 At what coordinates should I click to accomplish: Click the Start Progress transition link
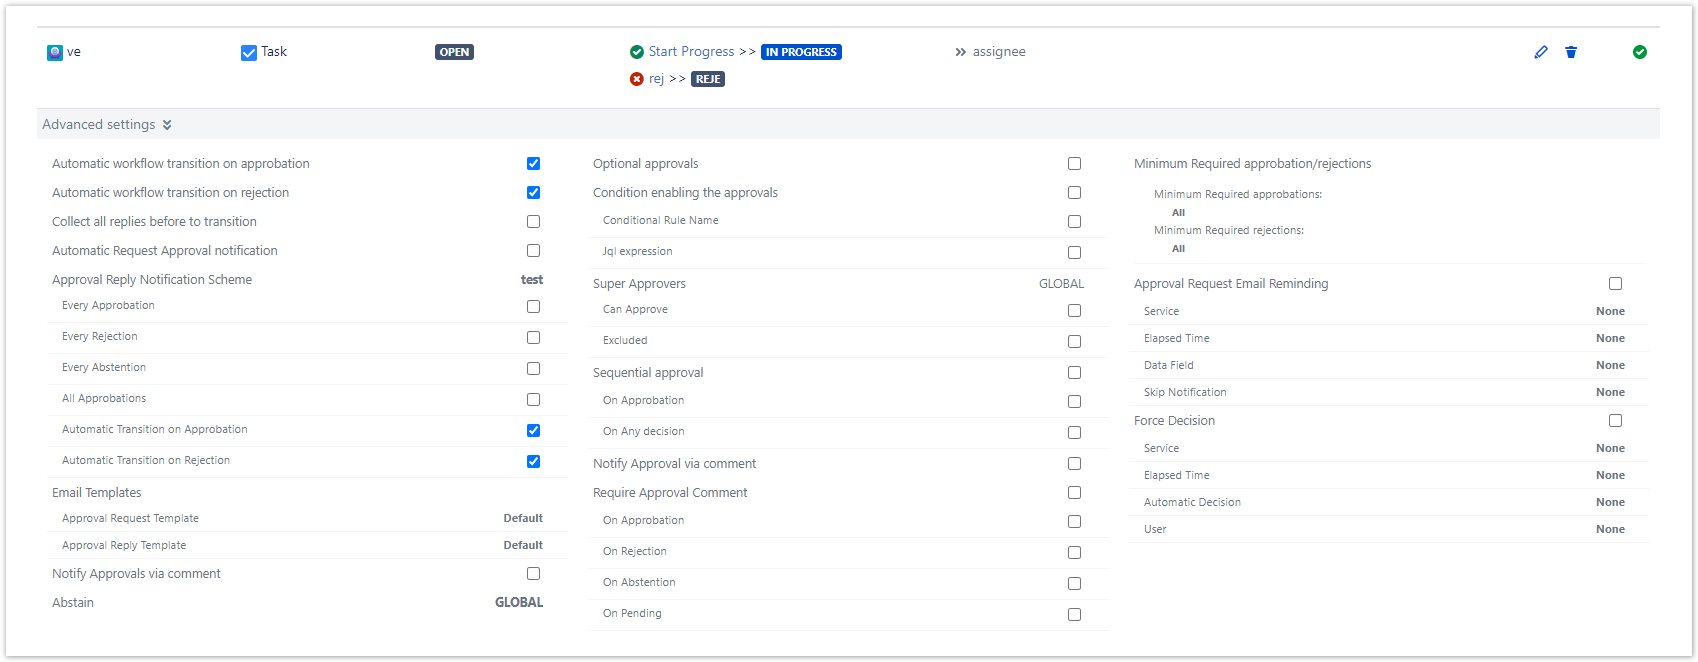[691, 52]
